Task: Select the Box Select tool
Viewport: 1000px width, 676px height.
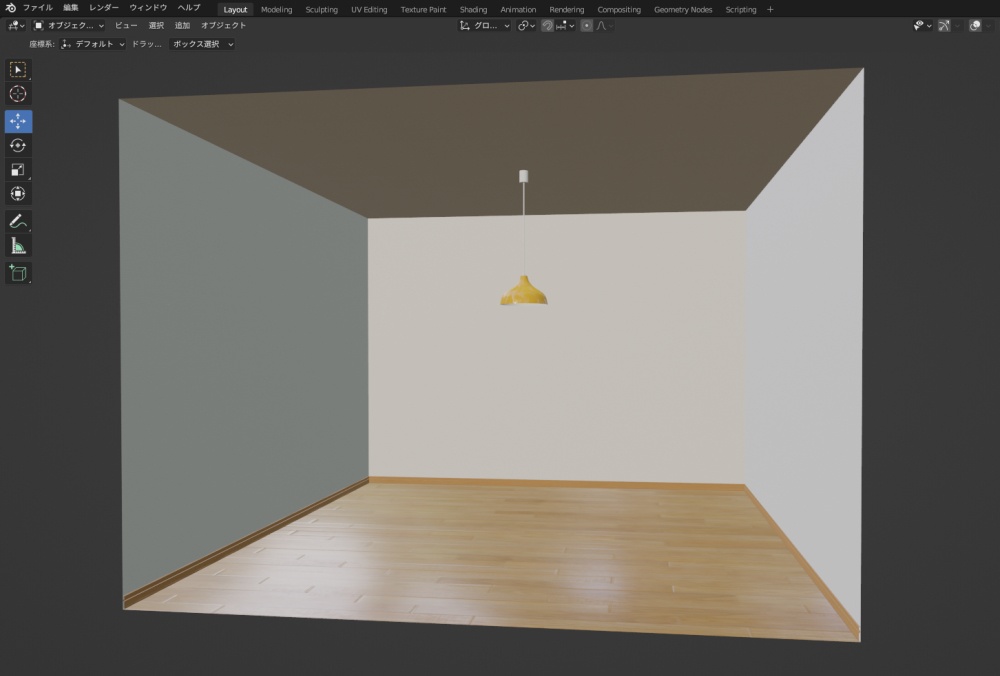Action: pos(18,69)
